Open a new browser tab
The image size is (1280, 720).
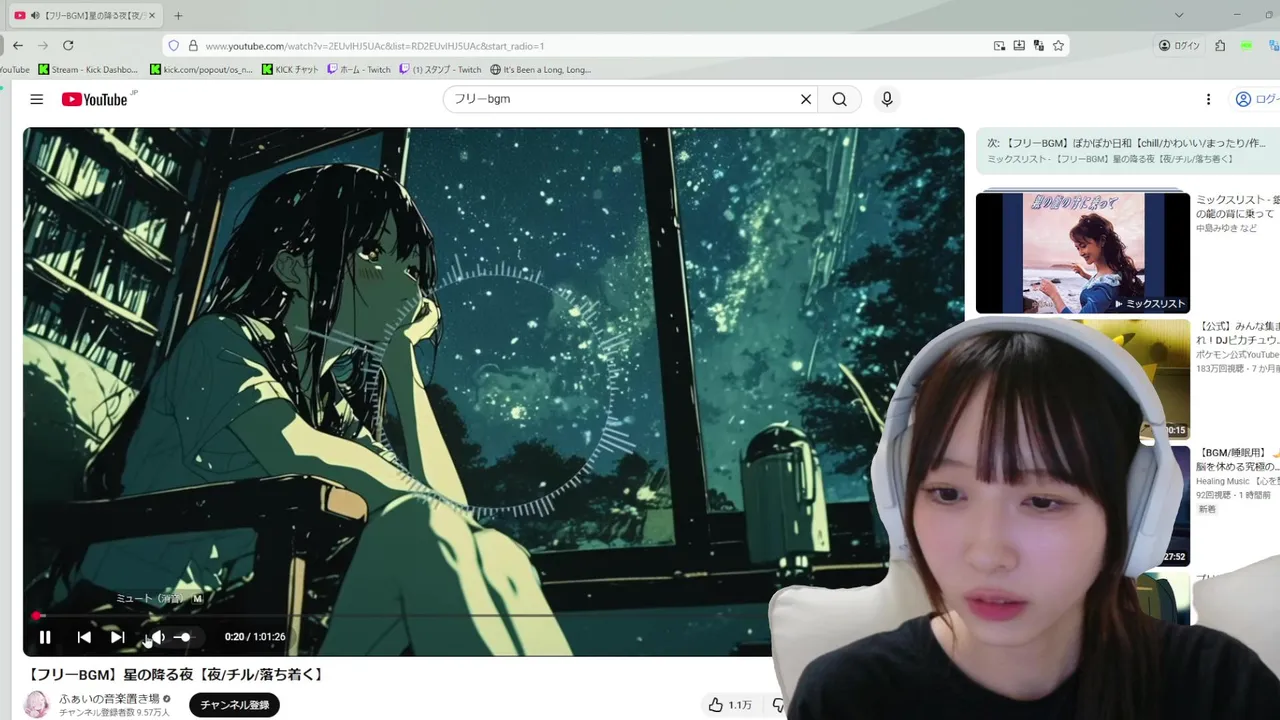178,15
